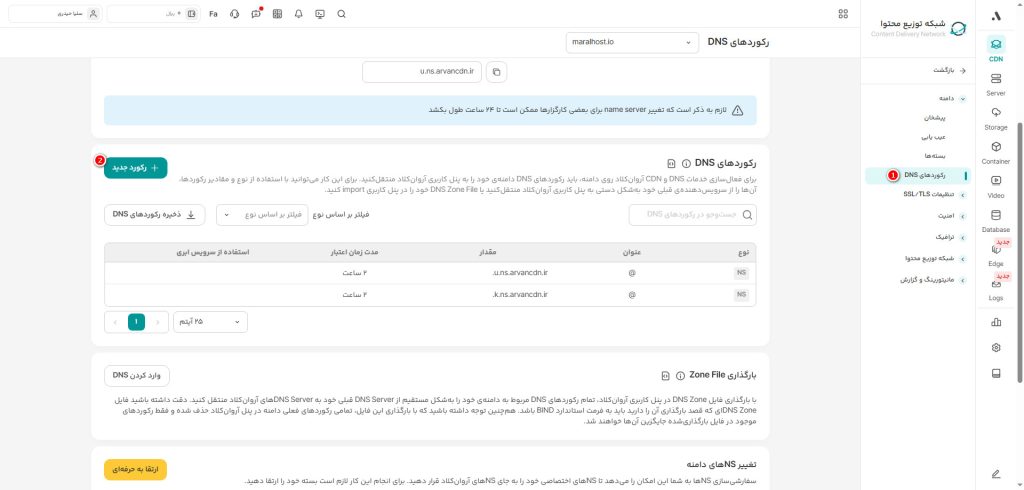
Task: Click the u.ns.arvancdn.ir nameserver text field
Action: tap(422, 72)
